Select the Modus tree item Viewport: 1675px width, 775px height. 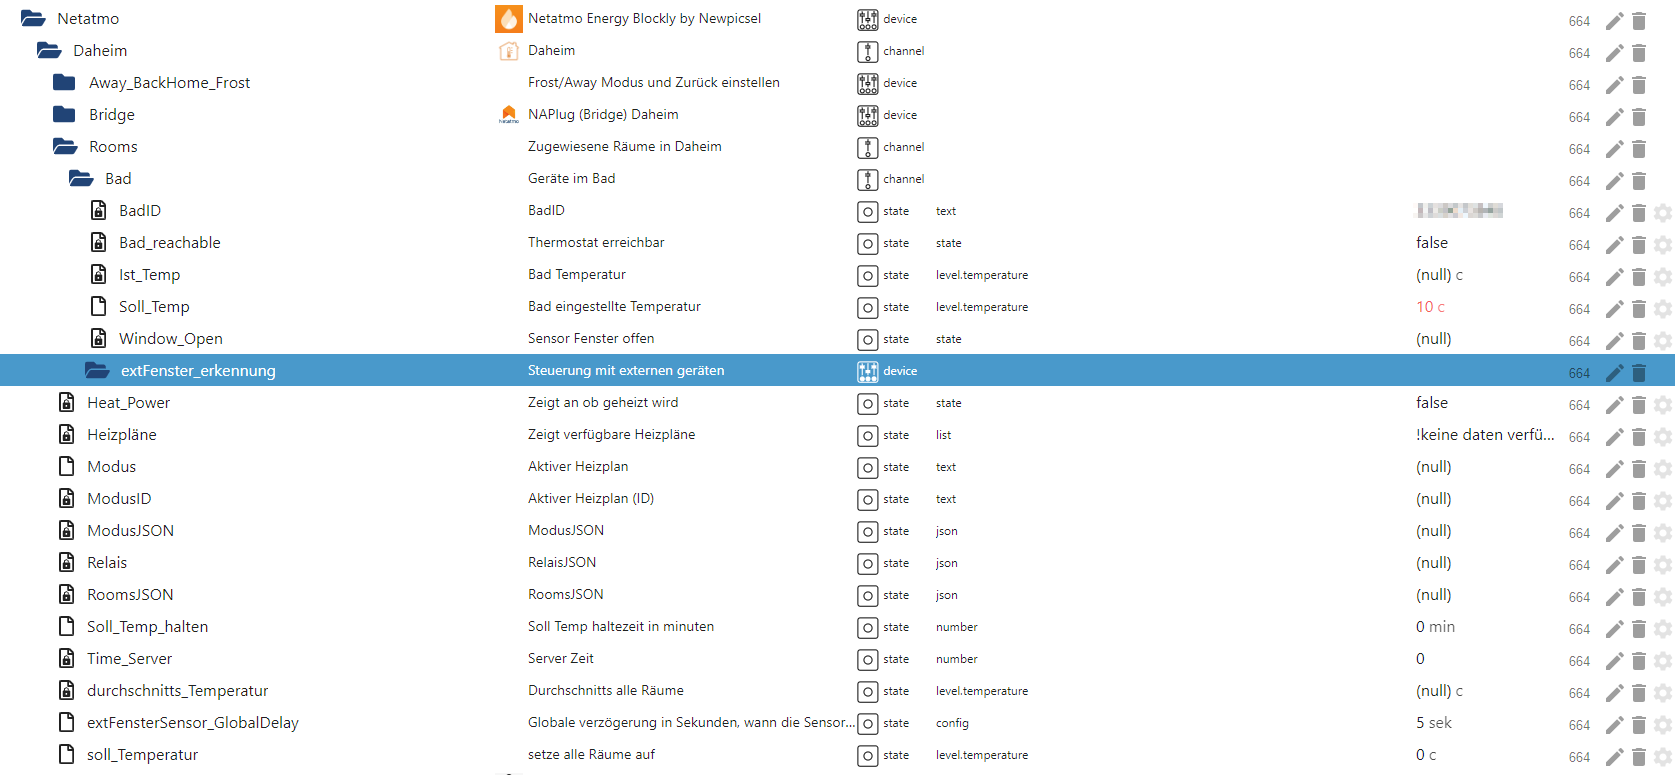111,466
